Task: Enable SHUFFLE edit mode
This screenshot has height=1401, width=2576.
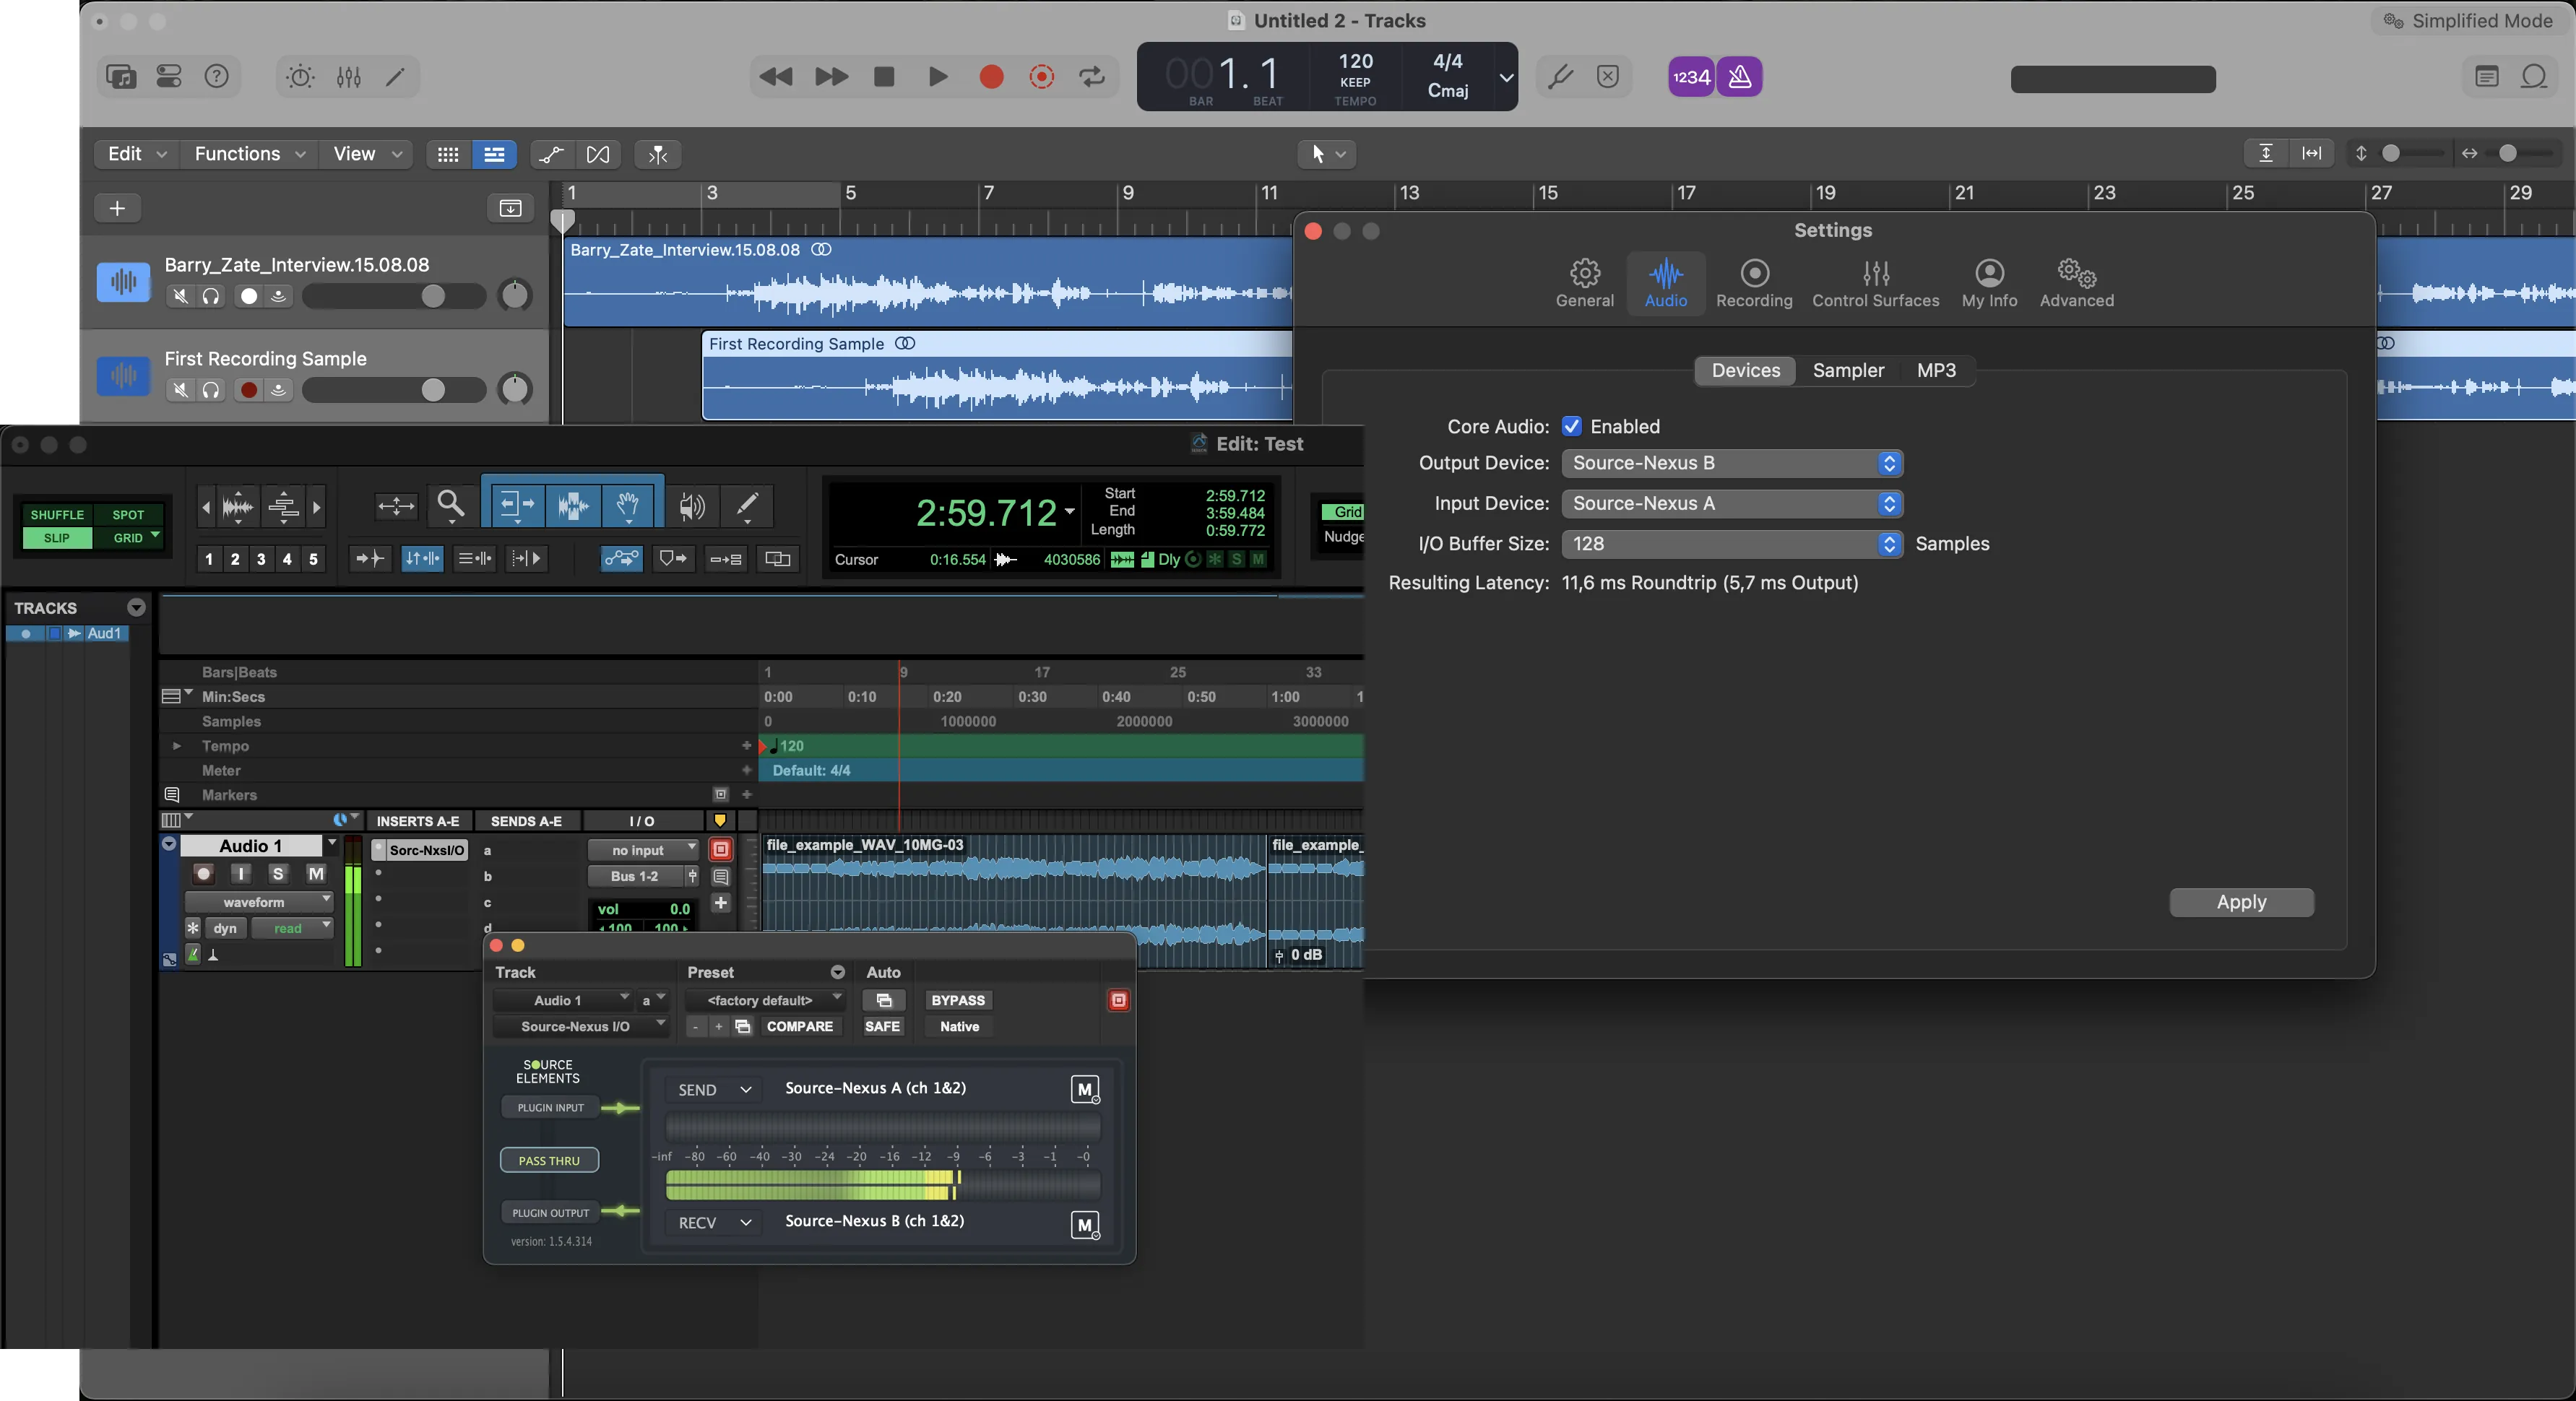Action: (x=57, y=515)
